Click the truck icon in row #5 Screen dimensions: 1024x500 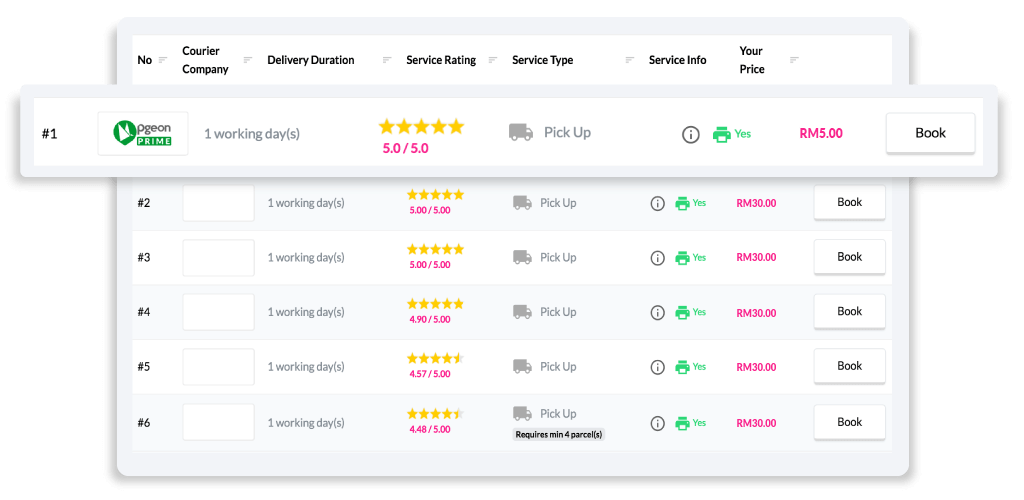click(522, 367)
